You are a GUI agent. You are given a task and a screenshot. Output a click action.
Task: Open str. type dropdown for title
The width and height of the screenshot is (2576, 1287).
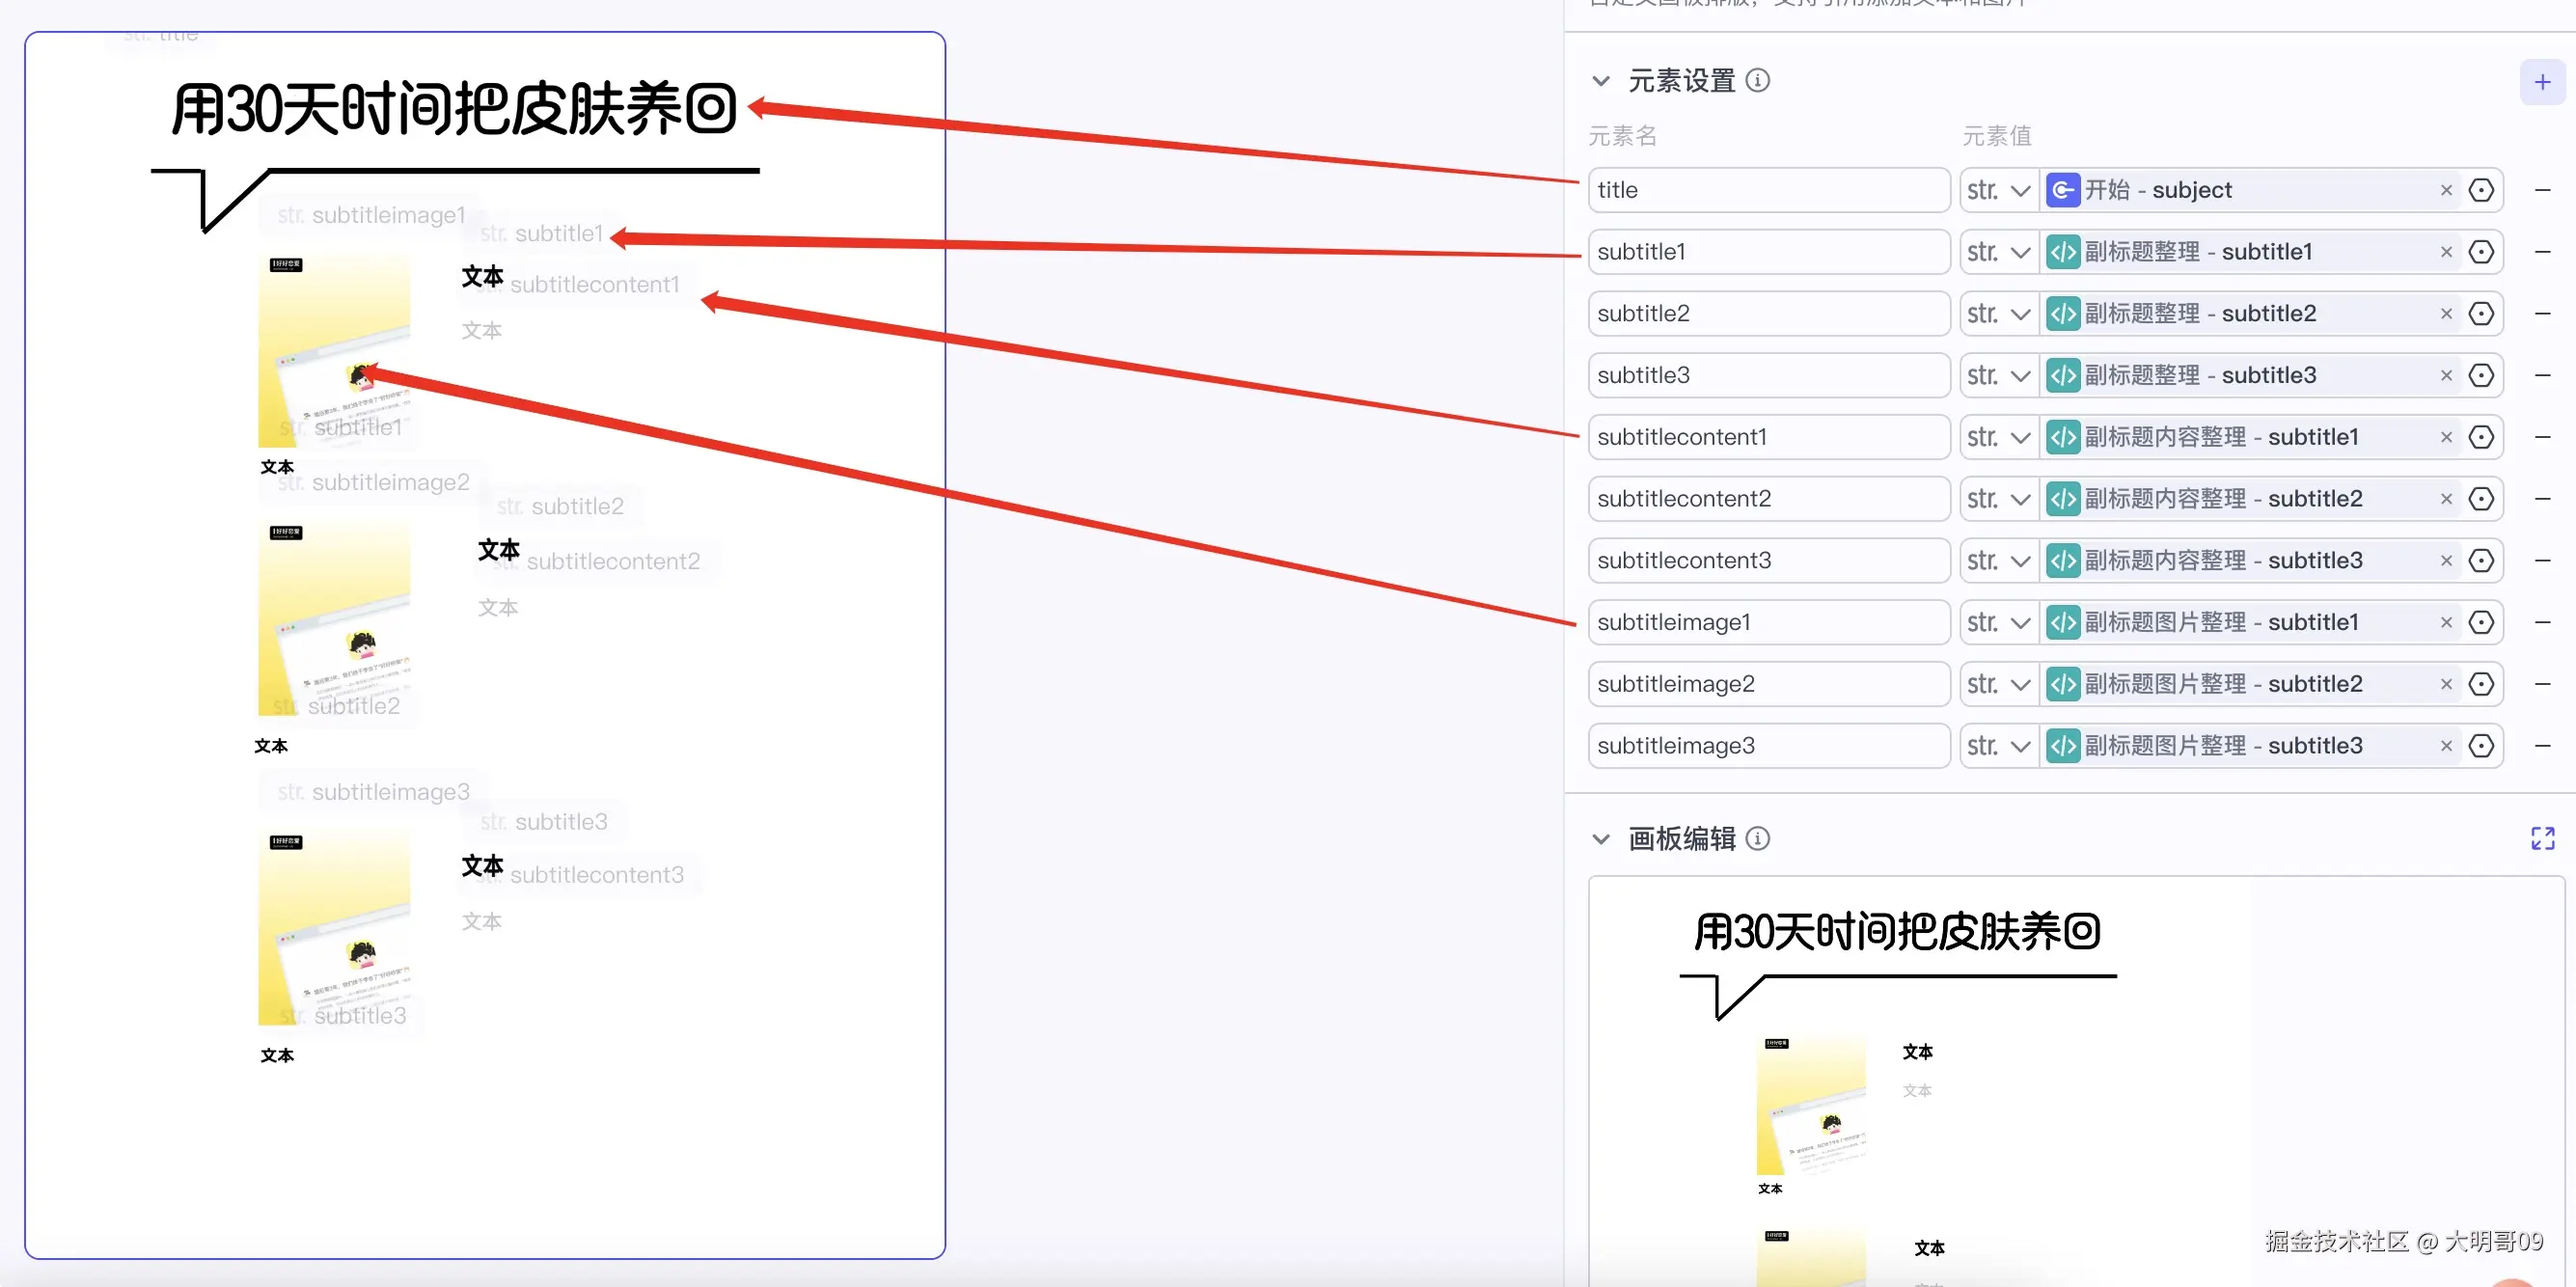1997,190
